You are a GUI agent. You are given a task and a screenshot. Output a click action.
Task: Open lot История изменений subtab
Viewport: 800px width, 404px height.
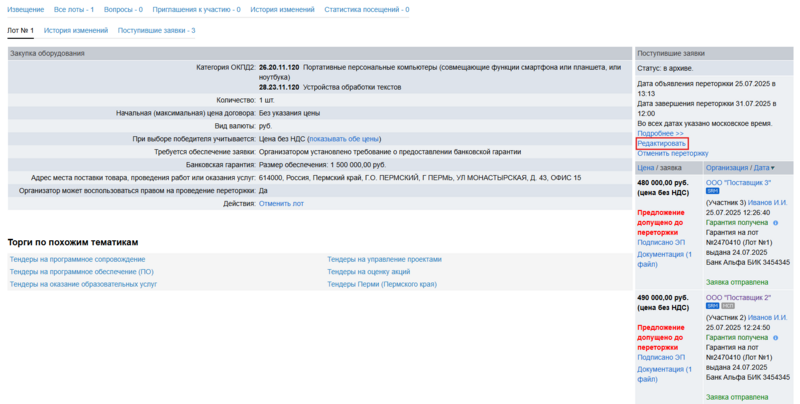pos(76,31)
